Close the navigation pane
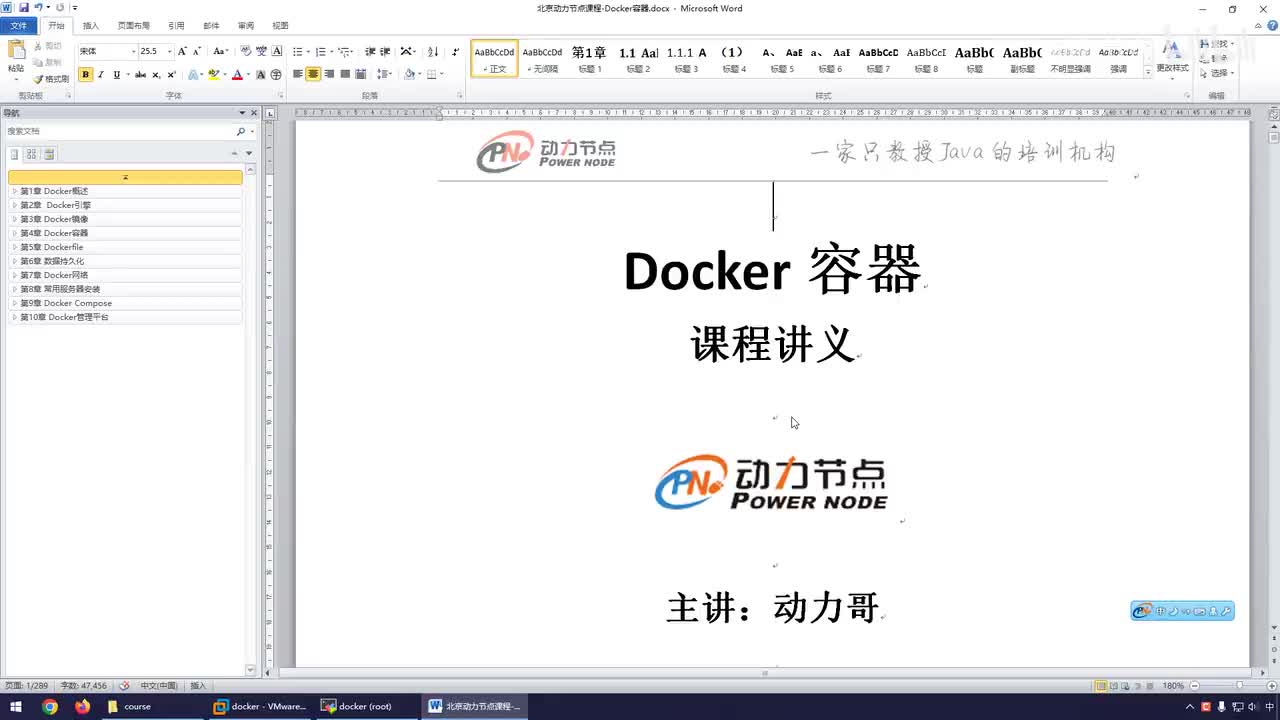This screenshot has width=1280, height=720. [253, 113]
